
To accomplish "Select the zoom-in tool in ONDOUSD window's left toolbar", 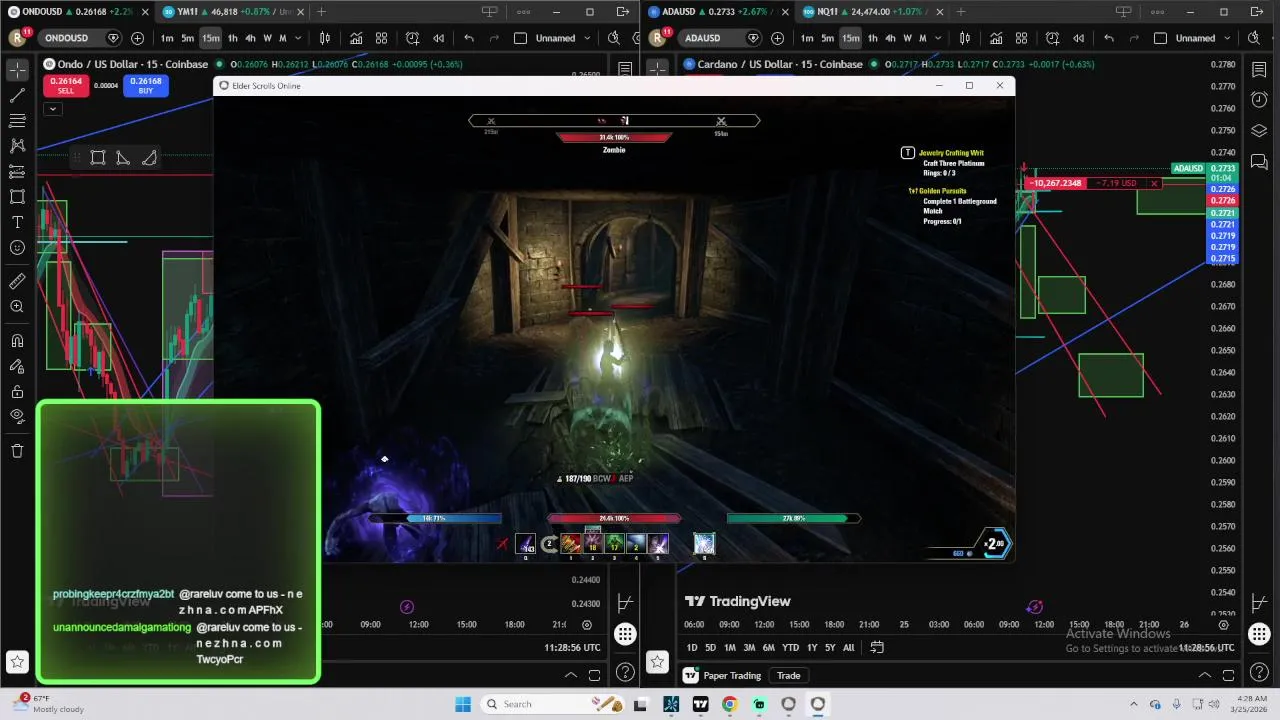I will (17, 307).
